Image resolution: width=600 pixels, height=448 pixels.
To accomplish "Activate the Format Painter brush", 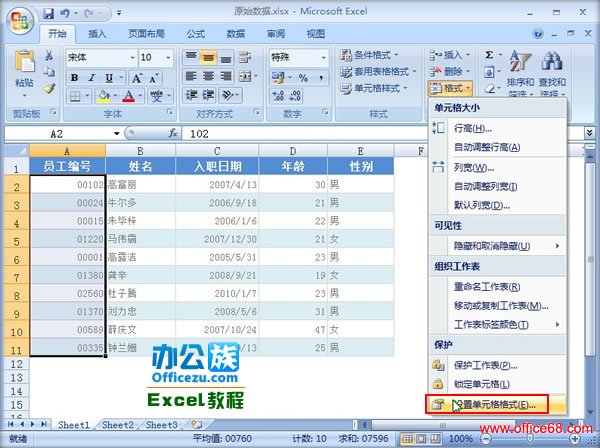I will click(x=49, y=89).
